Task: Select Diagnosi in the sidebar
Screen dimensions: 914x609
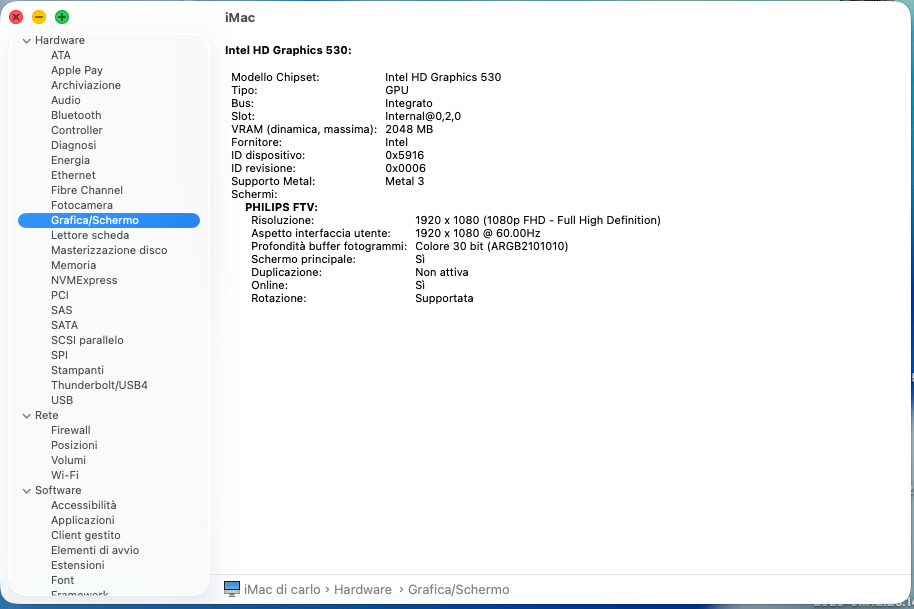Action: coord(73,145)
